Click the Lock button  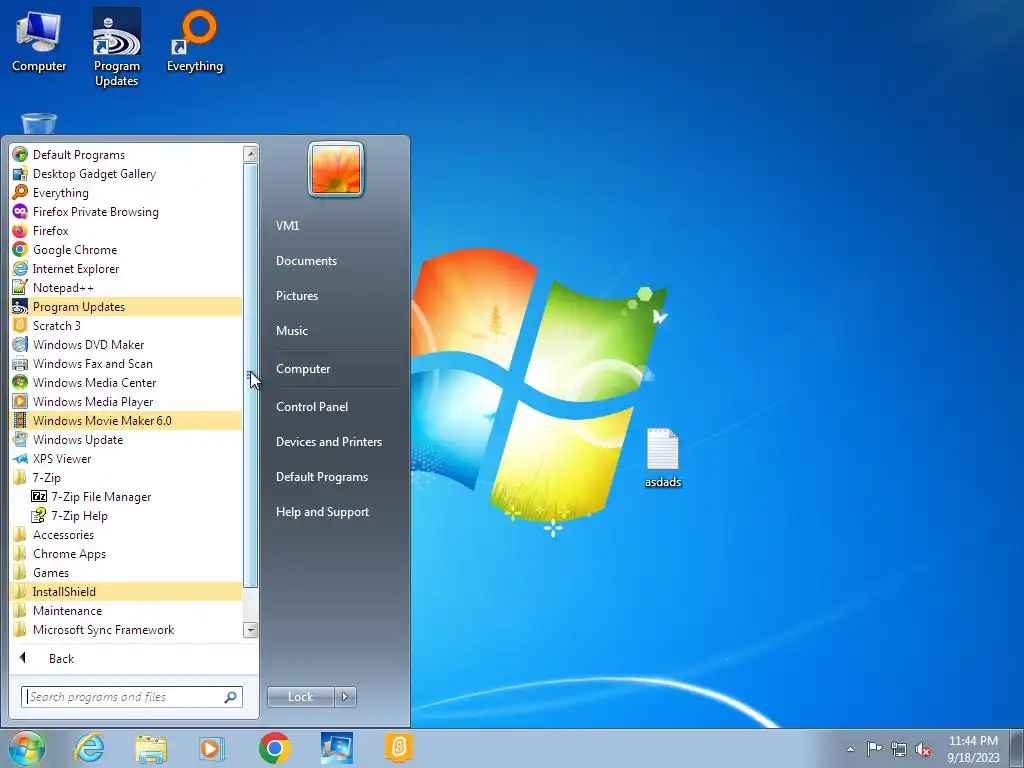click(300, 697)
